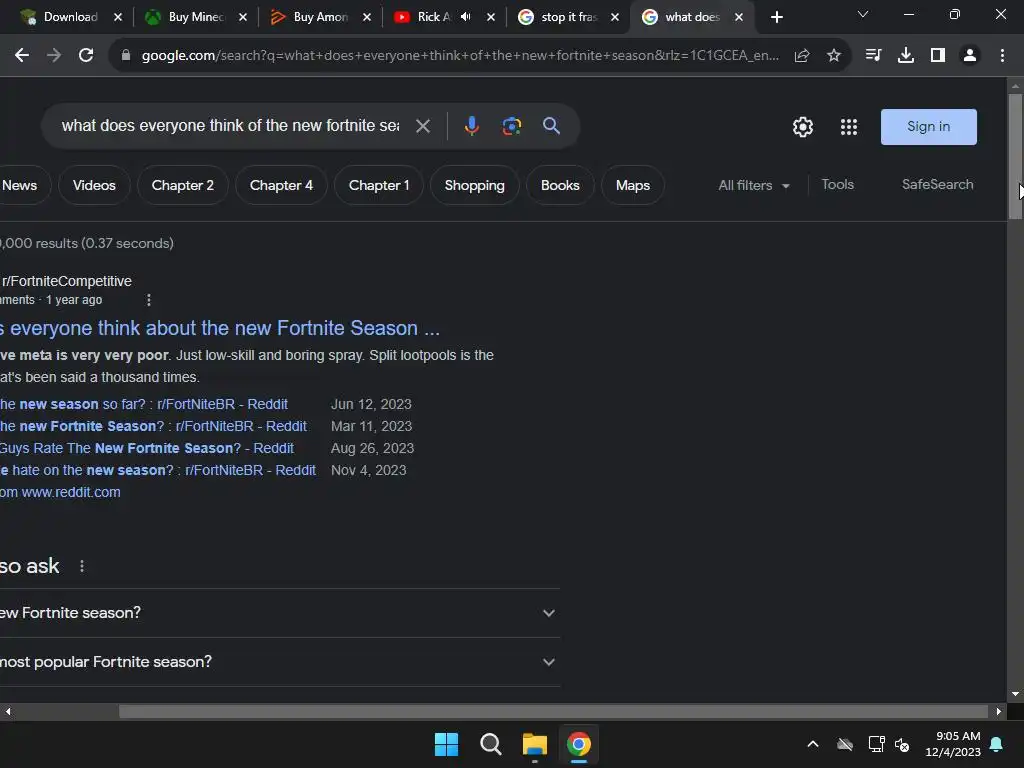The width and height of the screenshot is (1024, 768).
Task: Open Chrome downloads icon
Action: tap(905, 56)
